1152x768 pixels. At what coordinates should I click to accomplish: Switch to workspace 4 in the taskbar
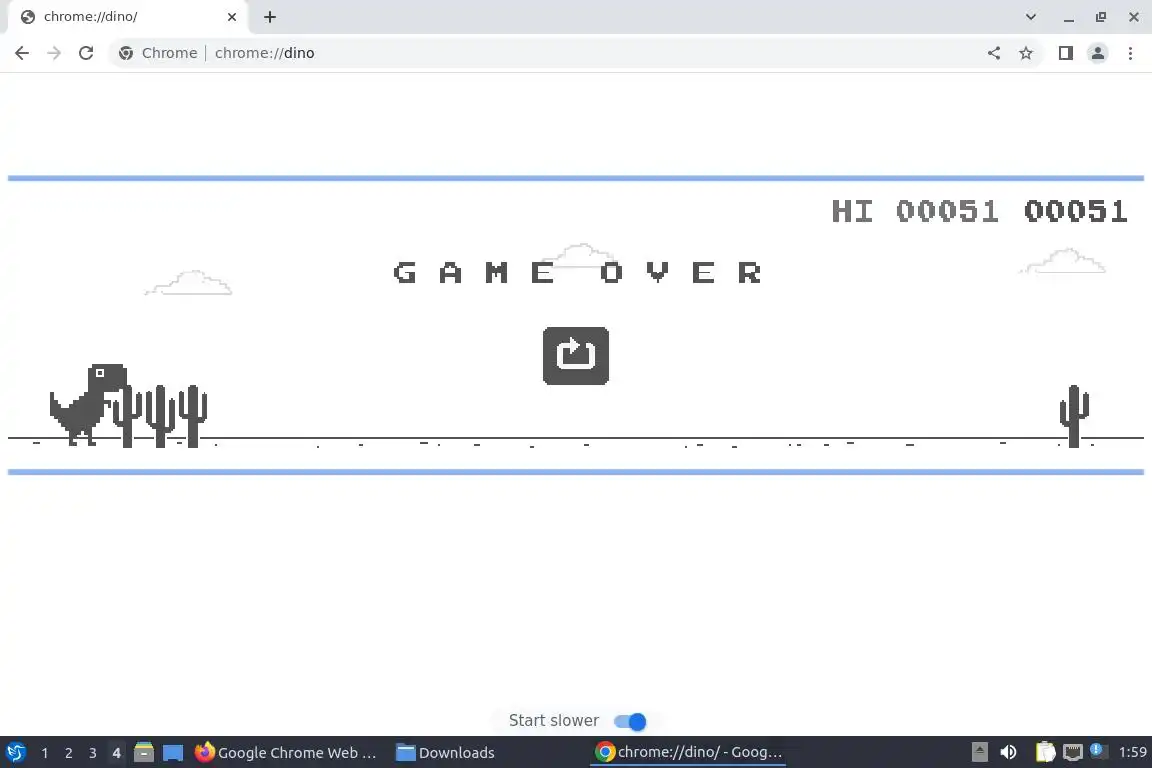pos(116,753)
